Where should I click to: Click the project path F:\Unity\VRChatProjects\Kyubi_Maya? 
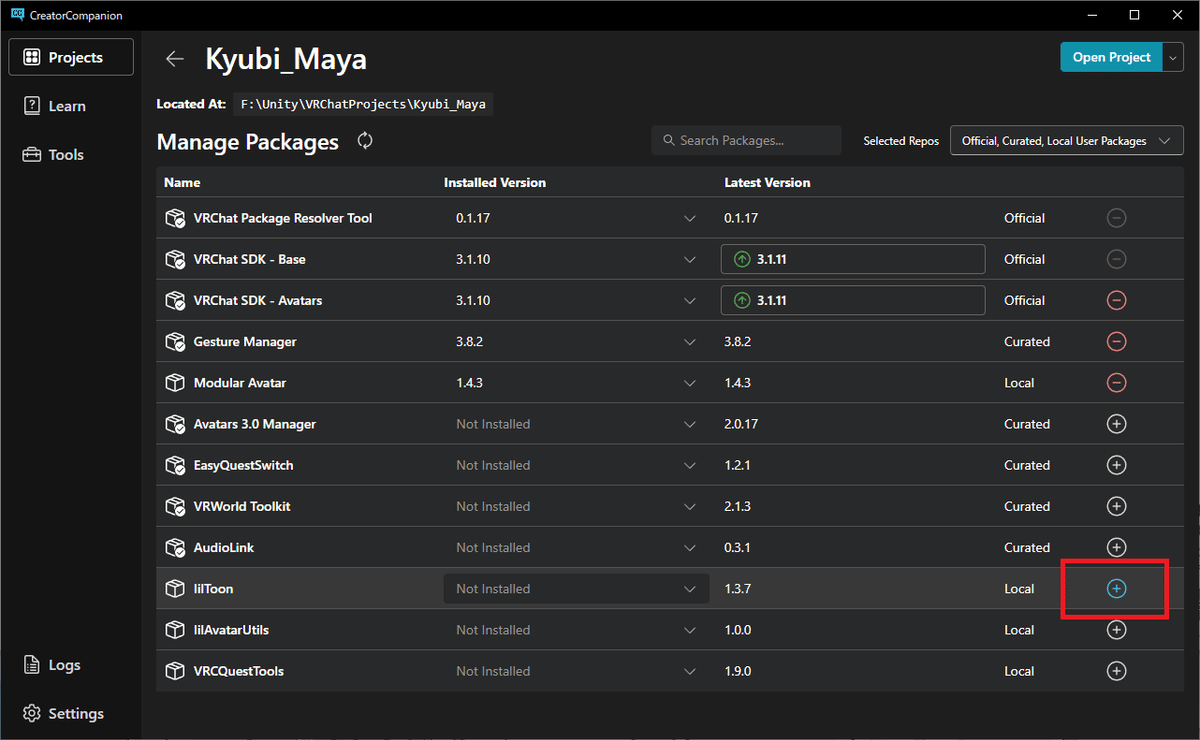click(x=364, y=104)
